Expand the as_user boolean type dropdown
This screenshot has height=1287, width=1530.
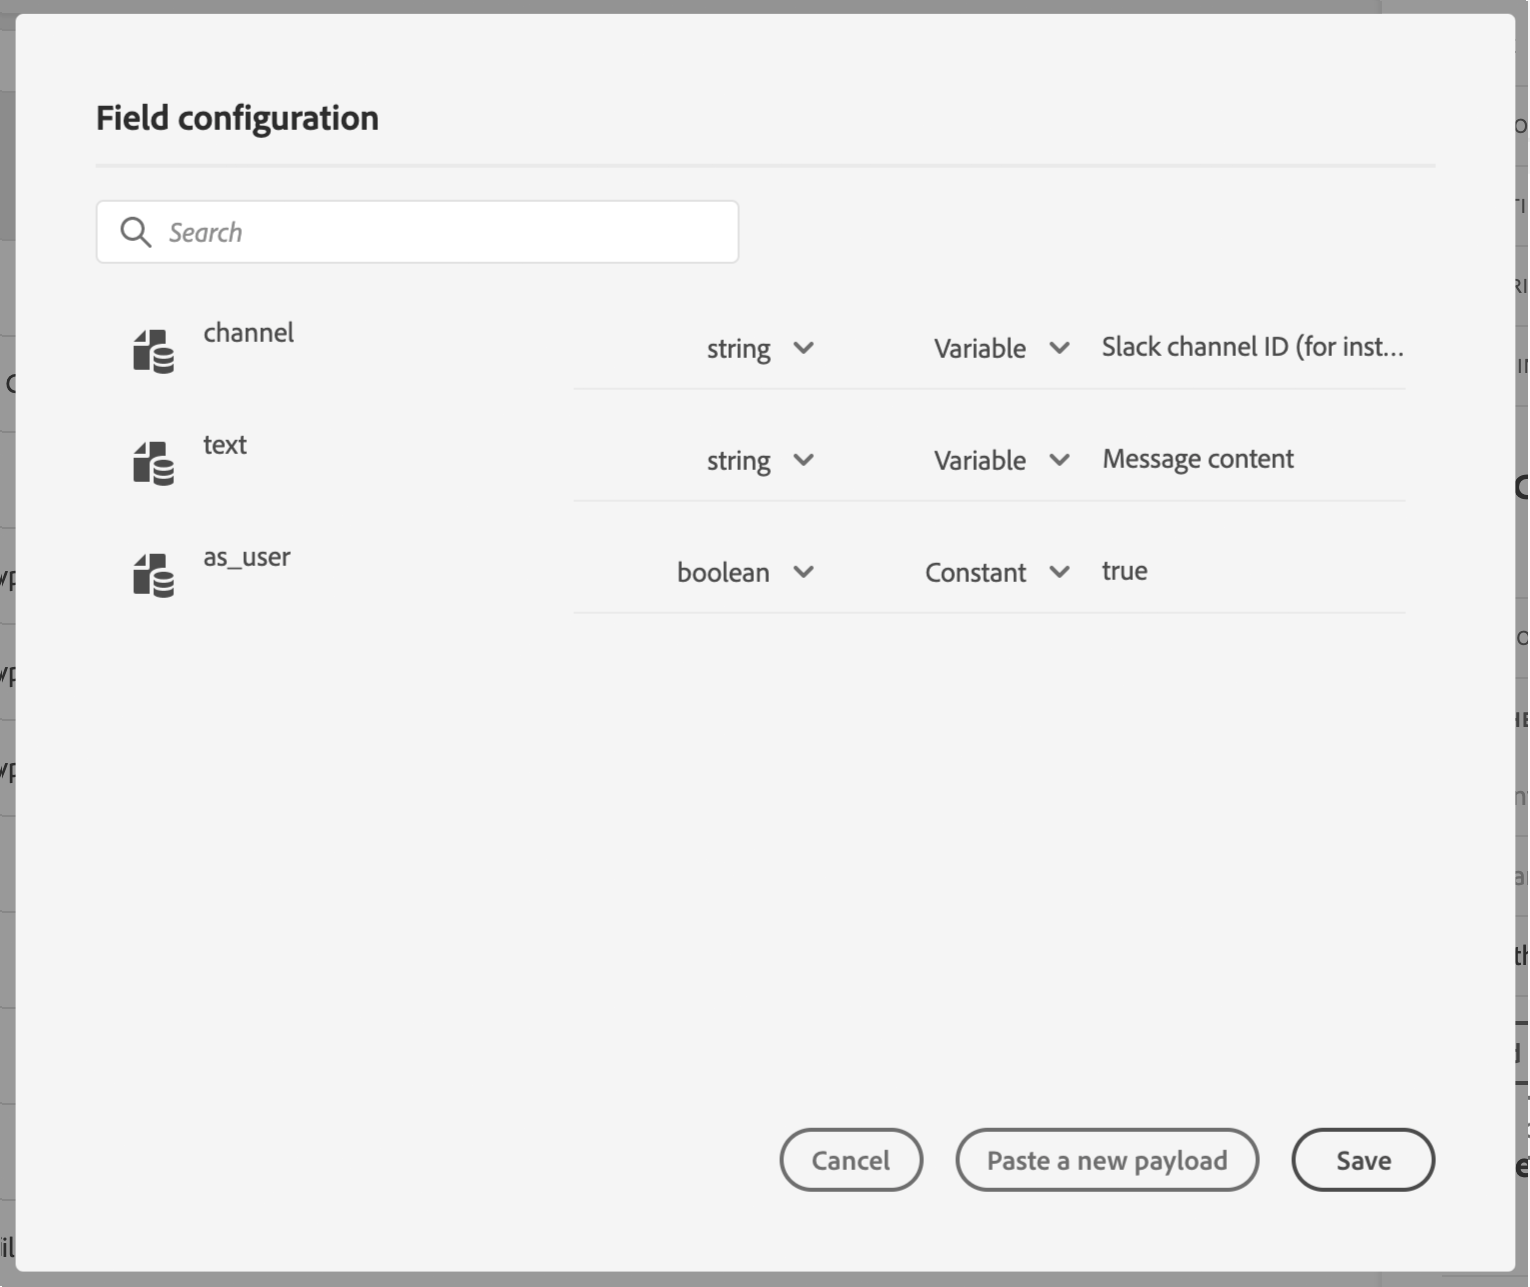tap(745, 572)
